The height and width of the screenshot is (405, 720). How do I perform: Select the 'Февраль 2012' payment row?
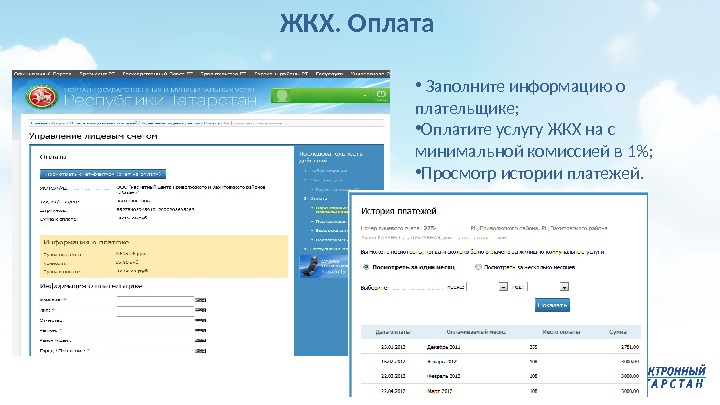500,376
